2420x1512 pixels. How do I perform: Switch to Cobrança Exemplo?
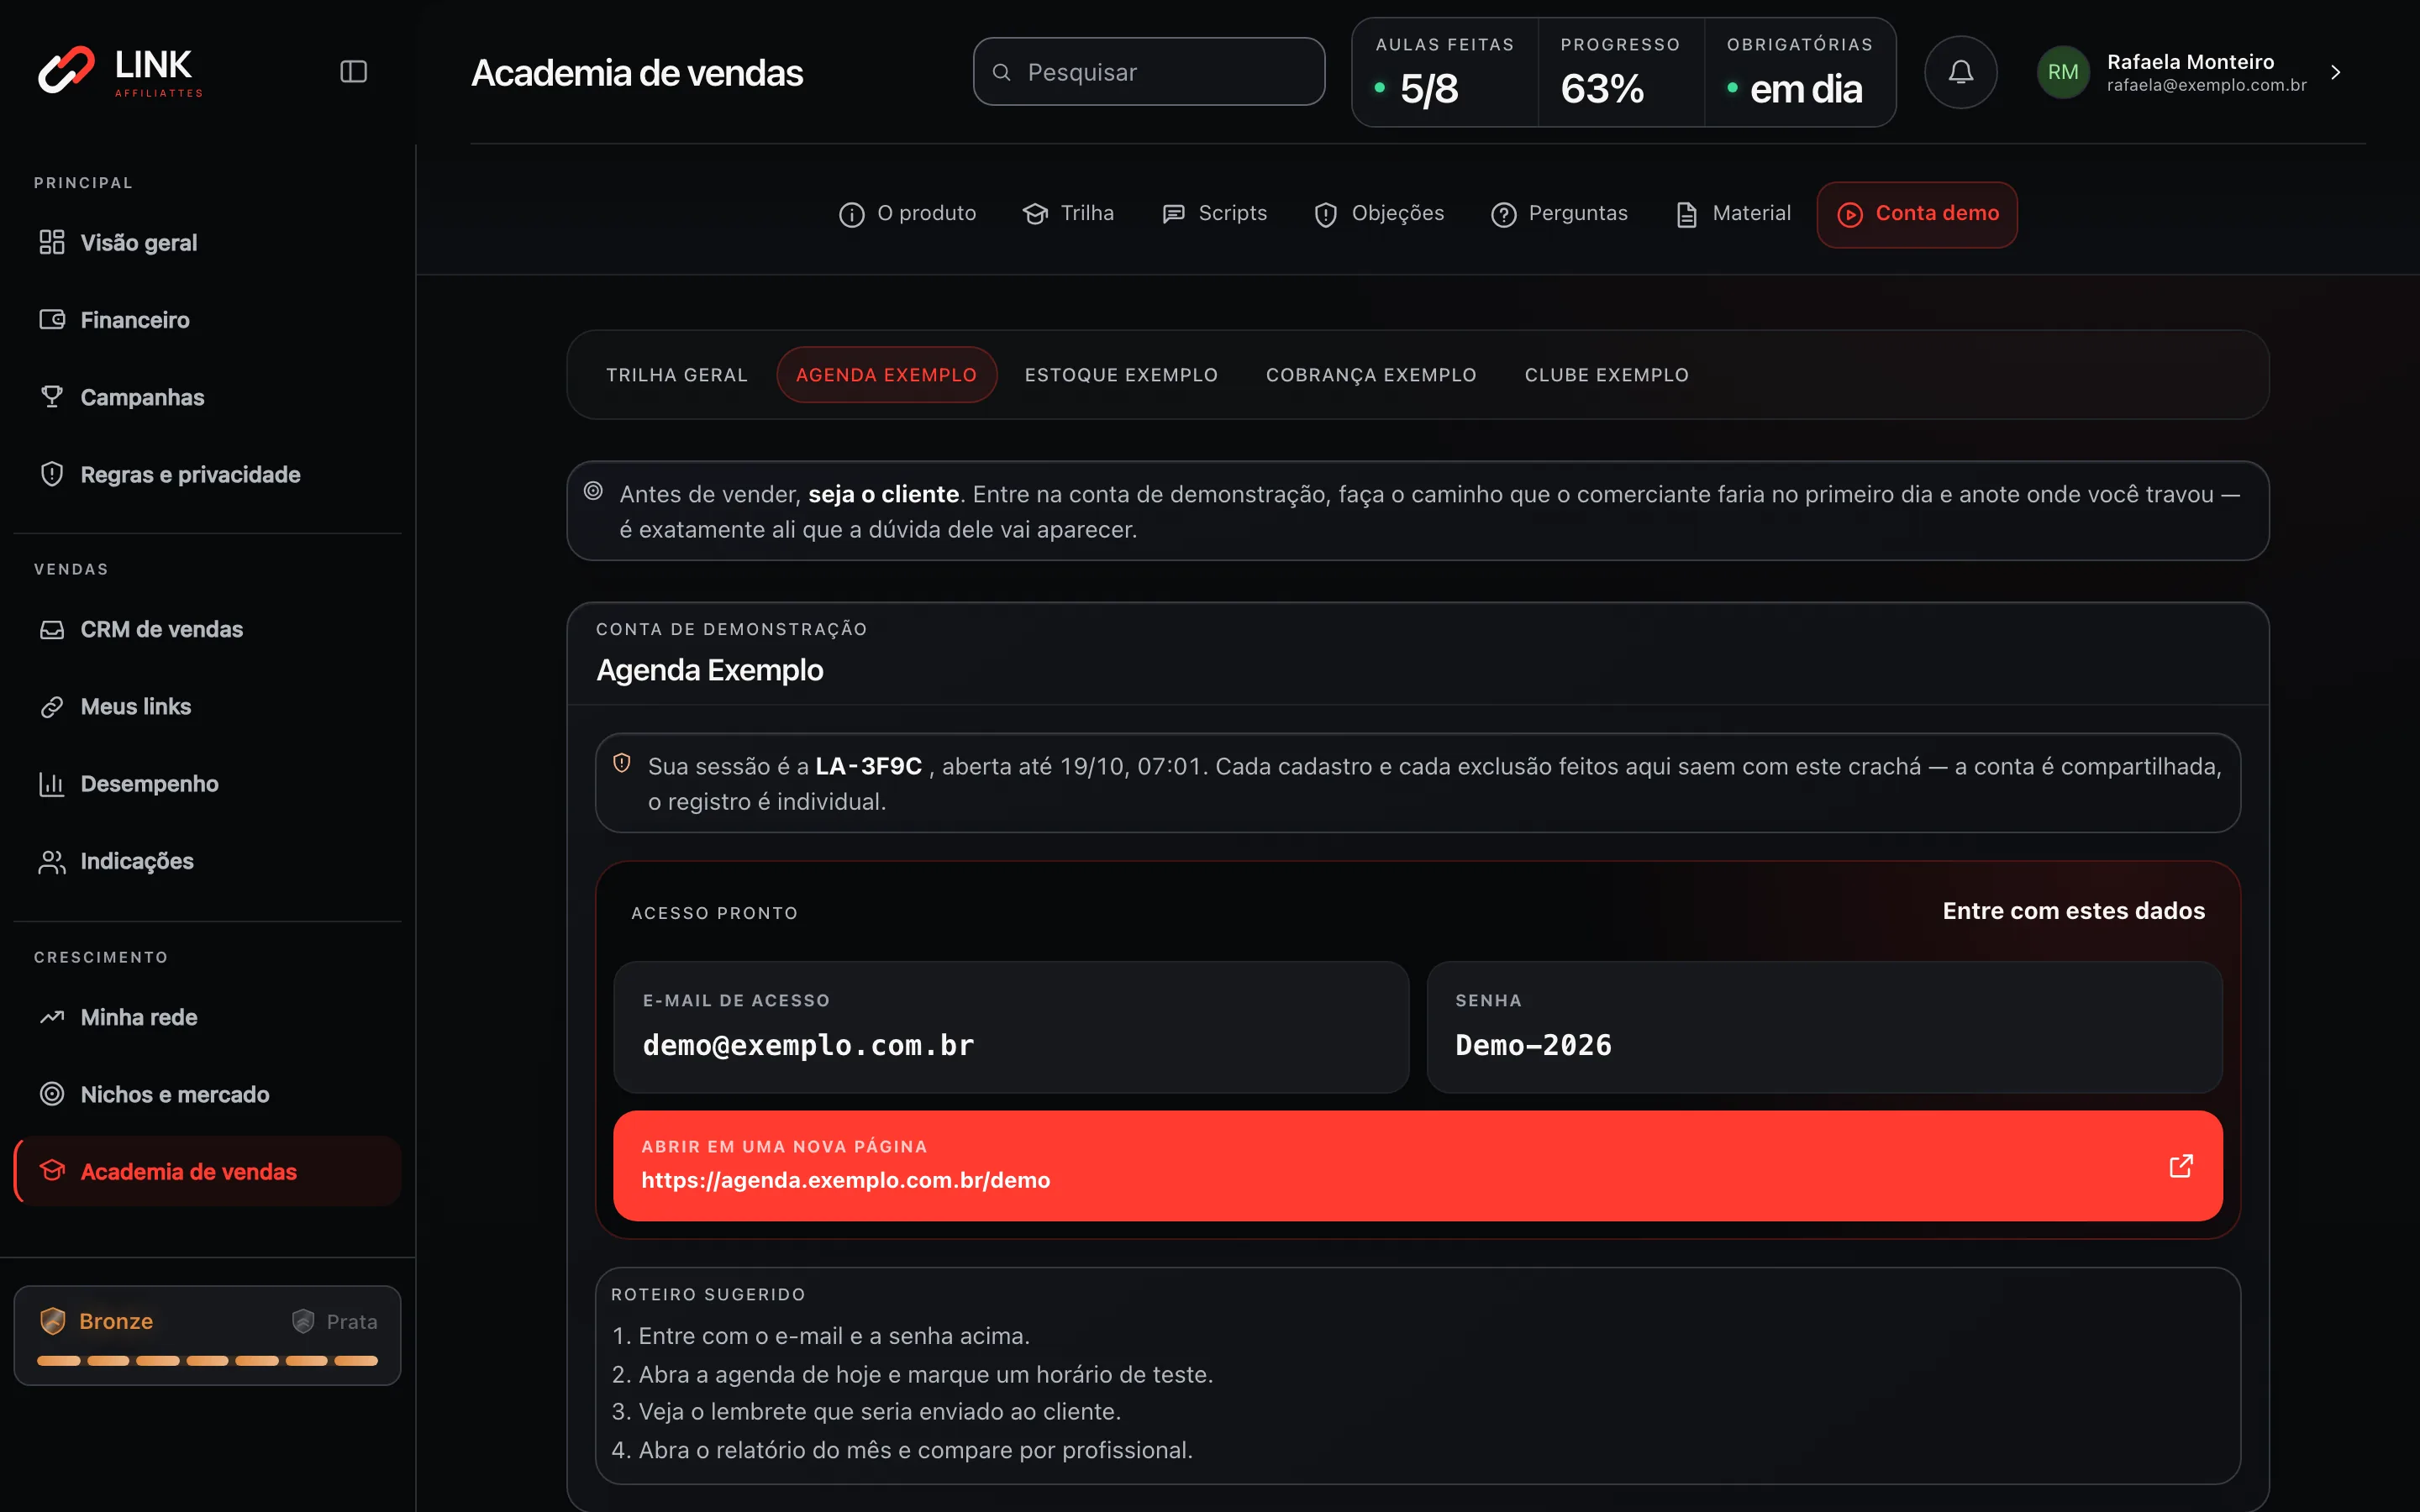coord(1371,375)
